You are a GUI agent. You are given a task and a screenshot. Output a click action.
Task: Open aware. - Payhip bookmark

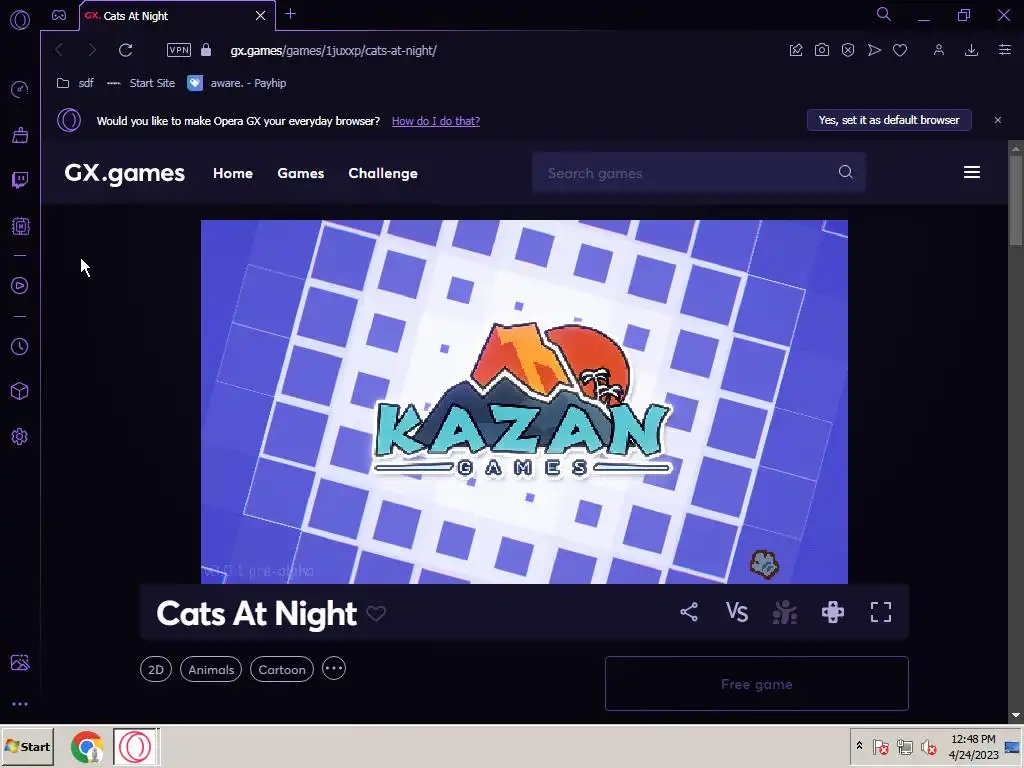point(237,83)
